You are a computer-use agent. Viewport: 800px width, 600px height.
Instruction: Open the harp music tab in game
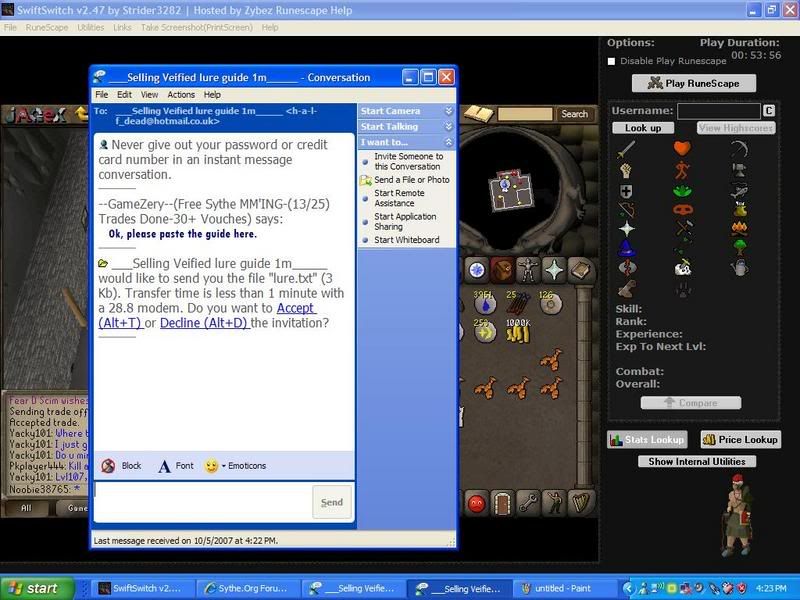coord(581,504)
